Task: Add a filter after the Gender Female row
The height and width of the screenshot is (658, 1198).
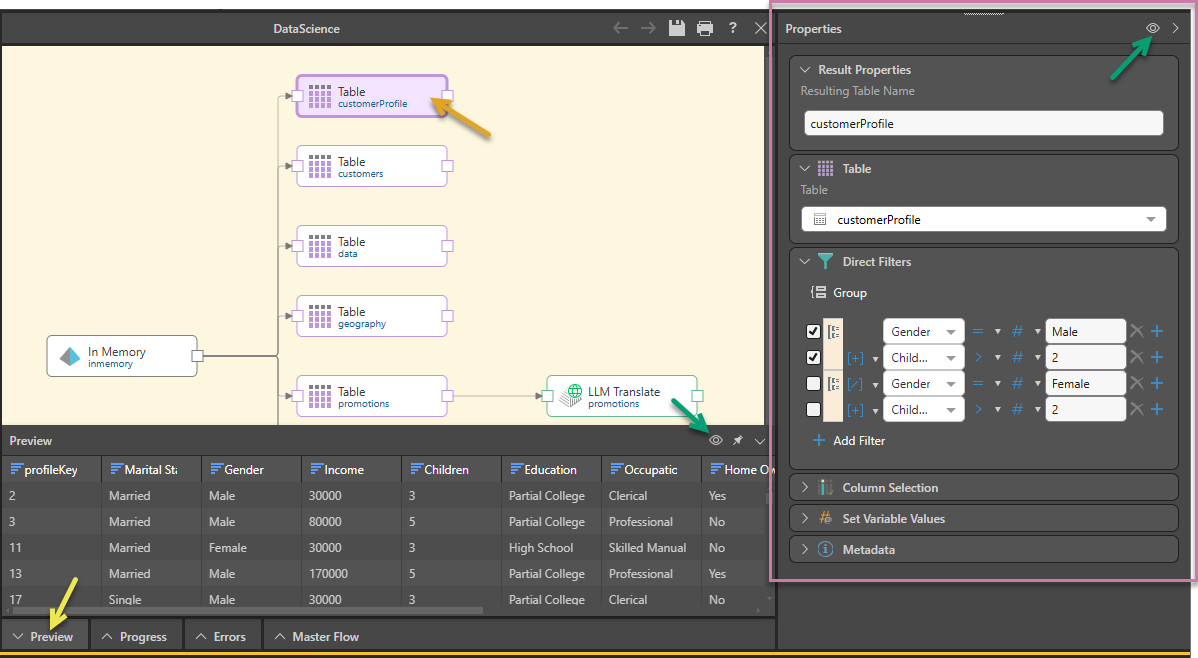Action: (1158, 383)
